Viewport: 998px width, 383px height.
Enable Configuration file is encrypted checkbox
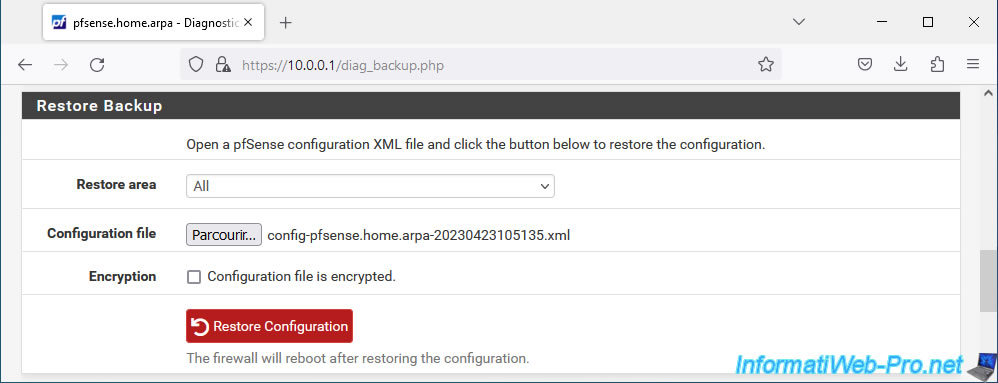[193, 277]
